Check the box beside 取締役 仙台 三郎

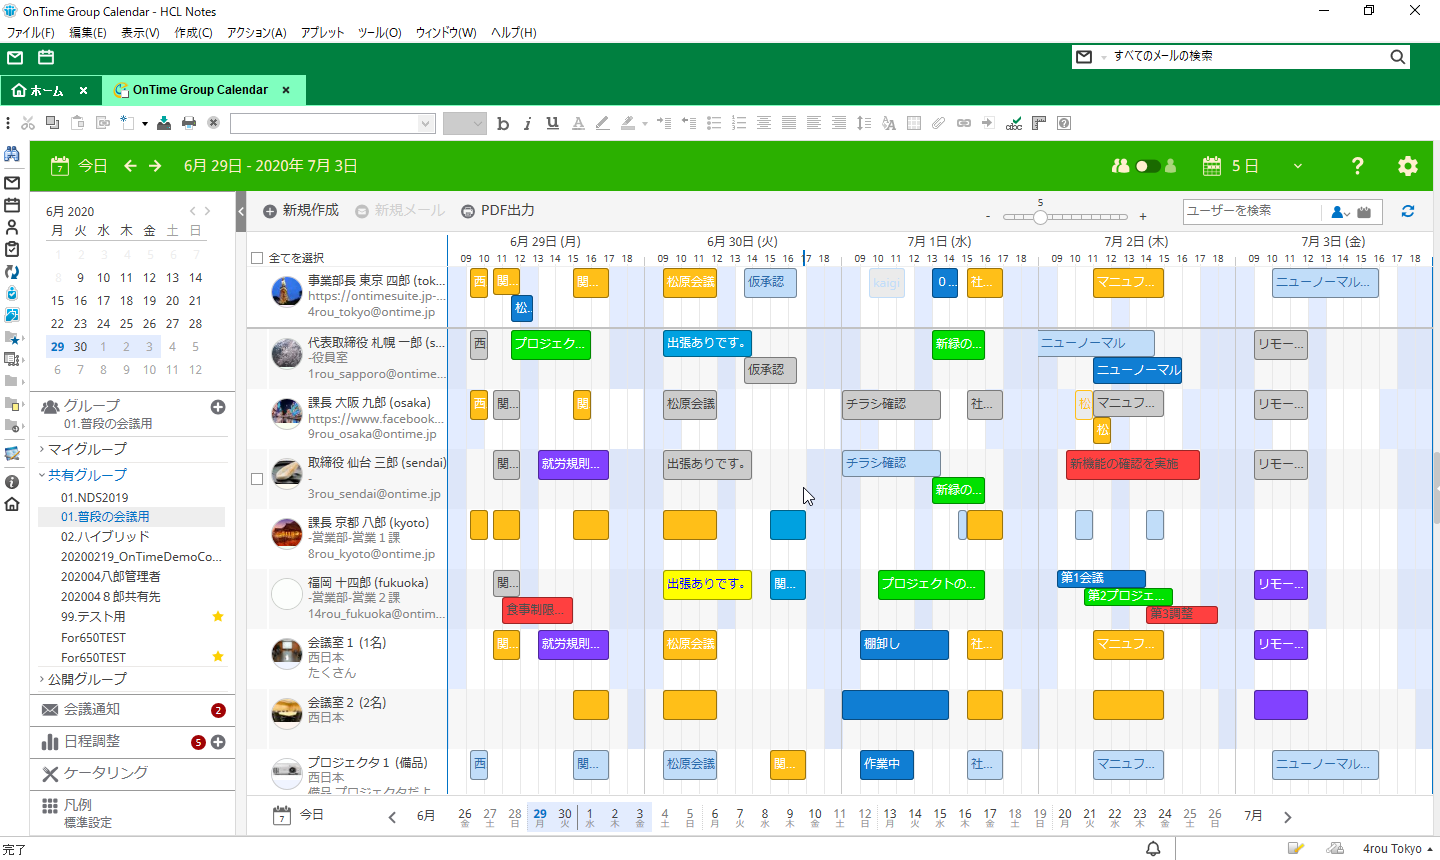point(257,479)
